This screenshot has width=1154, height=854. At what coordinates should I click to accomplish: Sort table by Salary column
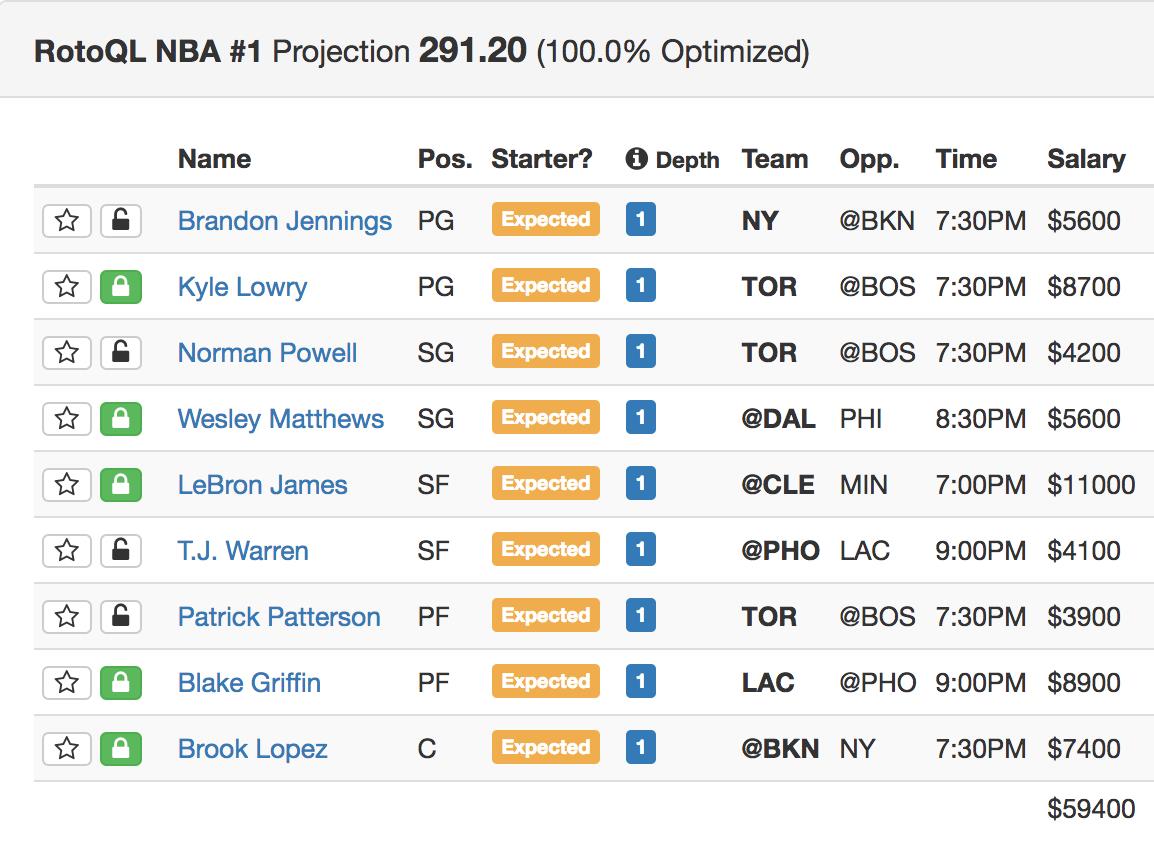pos(1086,159)
